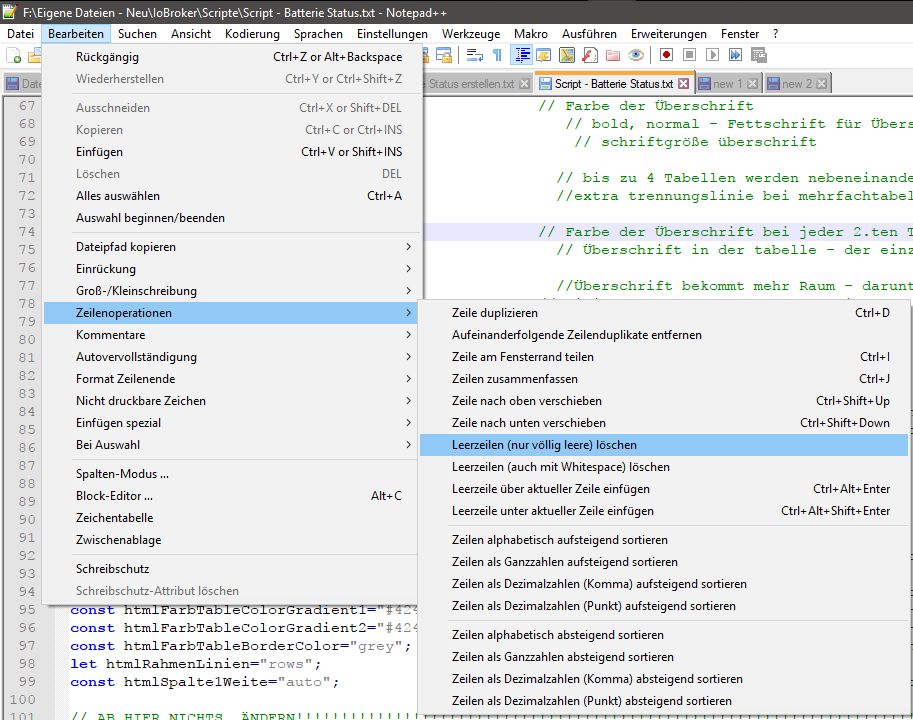The height and width of the screenshot is (720, 913).
Task: Switch to the new 2 tab
Action: pos(796,84)
